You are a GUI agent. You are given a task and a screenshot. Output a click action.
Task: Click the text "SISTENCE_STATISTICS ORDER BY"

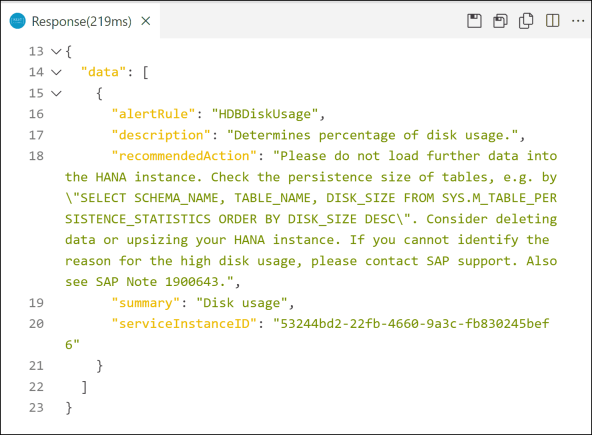[172, 219]
